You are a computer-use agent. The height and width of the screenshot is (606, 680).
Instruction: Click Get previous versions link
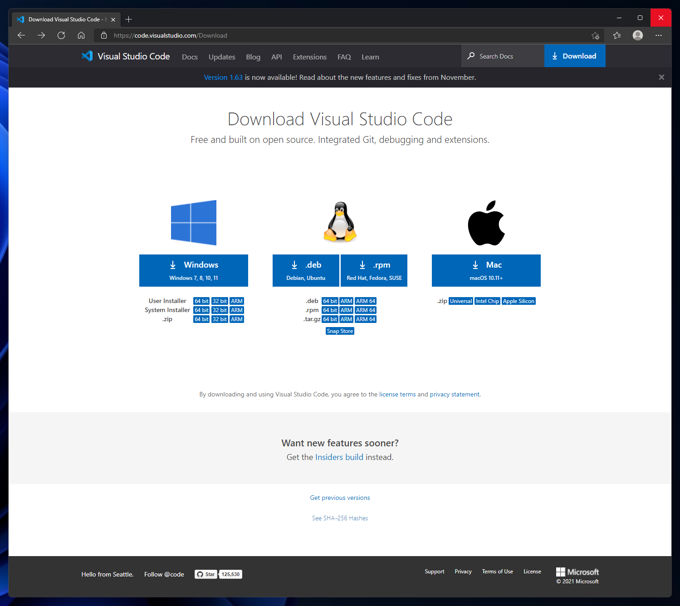[x=340, y=498]
